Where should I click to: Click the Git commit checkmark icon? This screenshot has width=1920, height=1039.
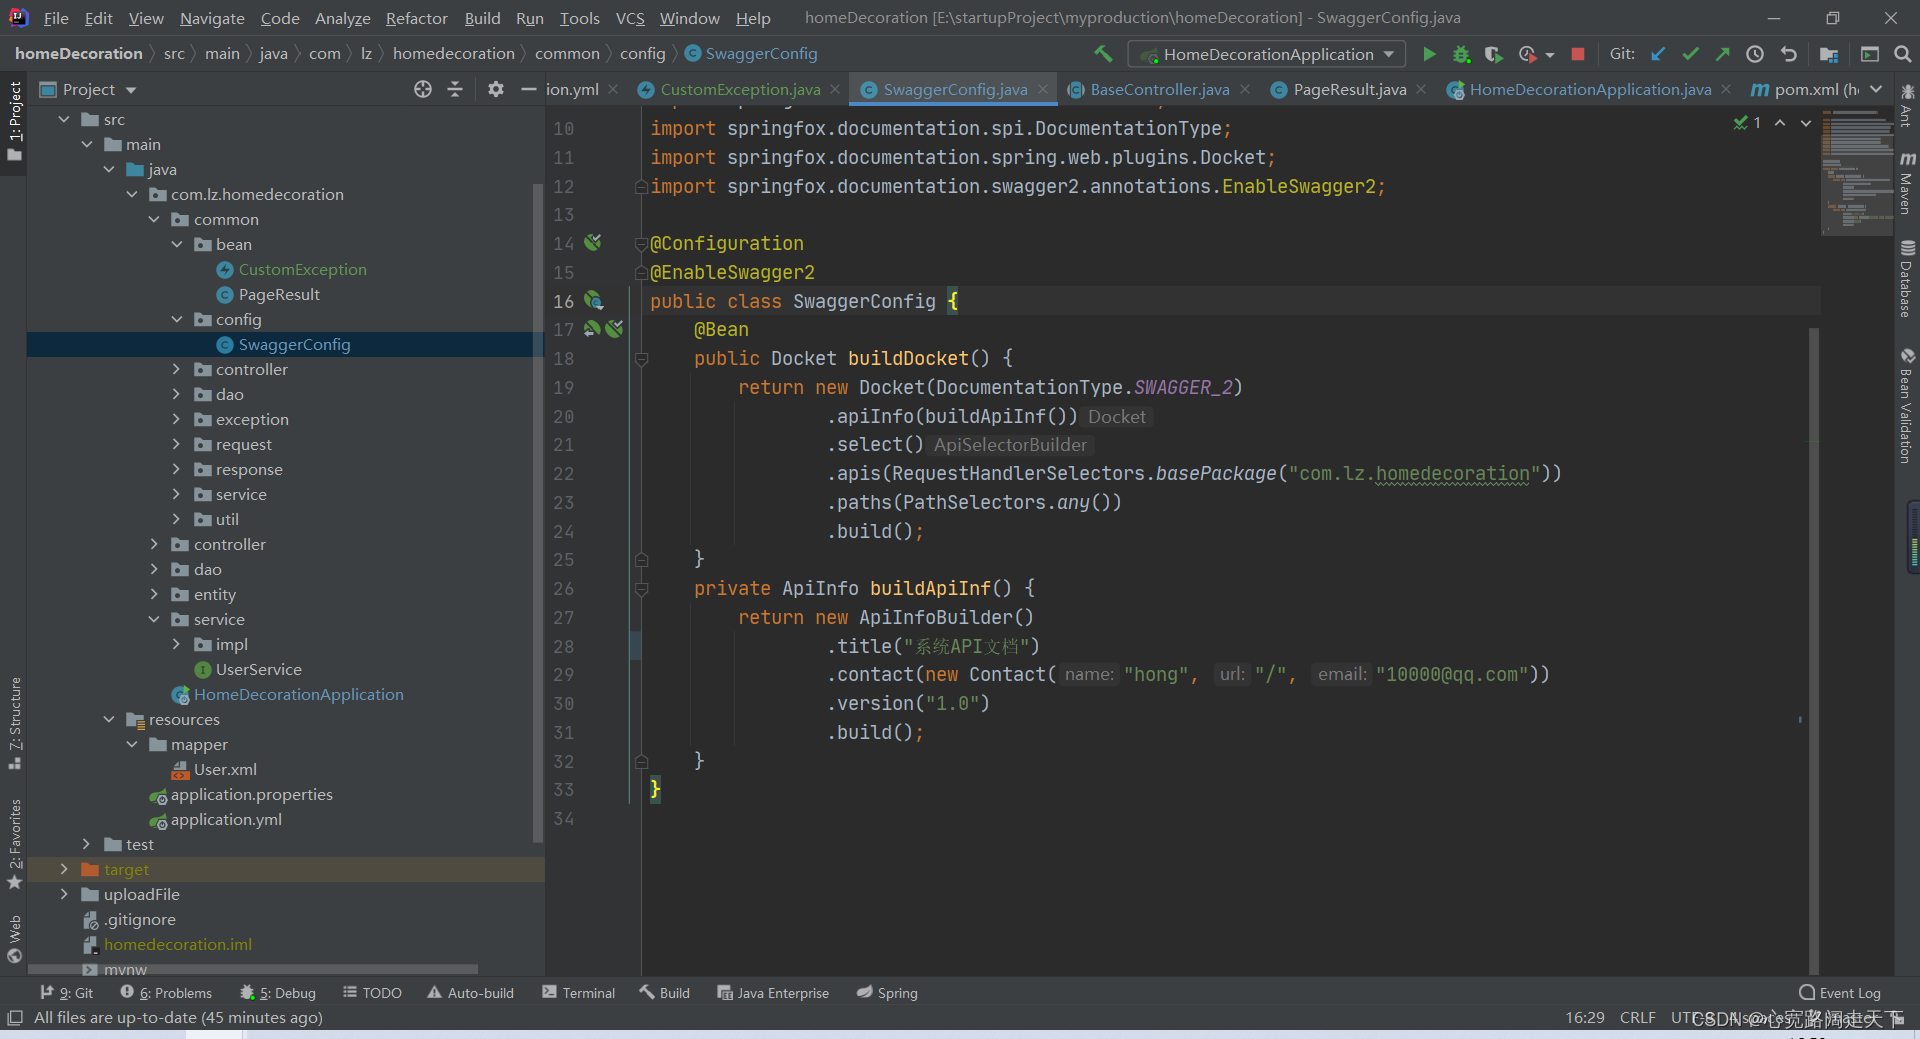[x=1691, y=54]
